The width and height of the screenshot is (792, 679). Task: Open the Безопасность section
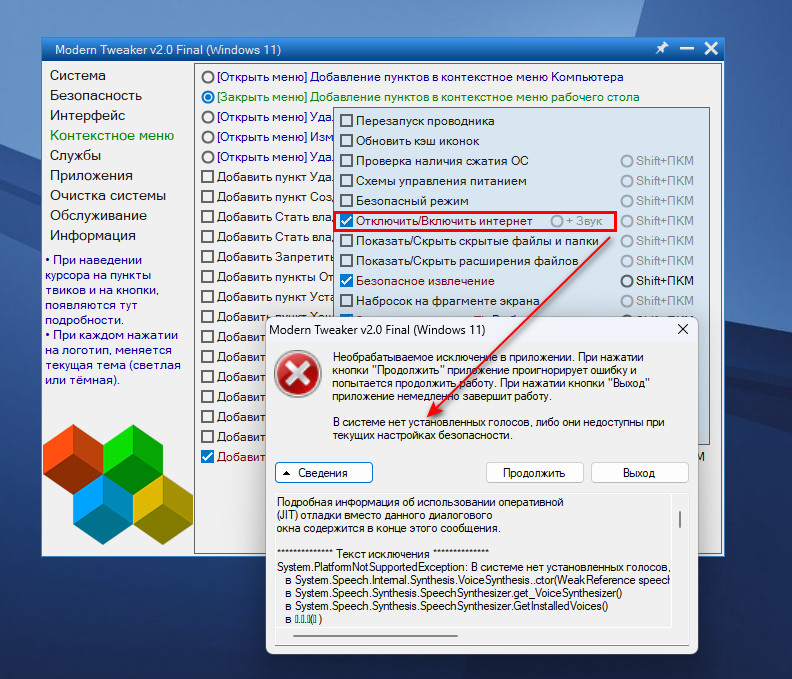pyautogui.click(x=96, y=96)
